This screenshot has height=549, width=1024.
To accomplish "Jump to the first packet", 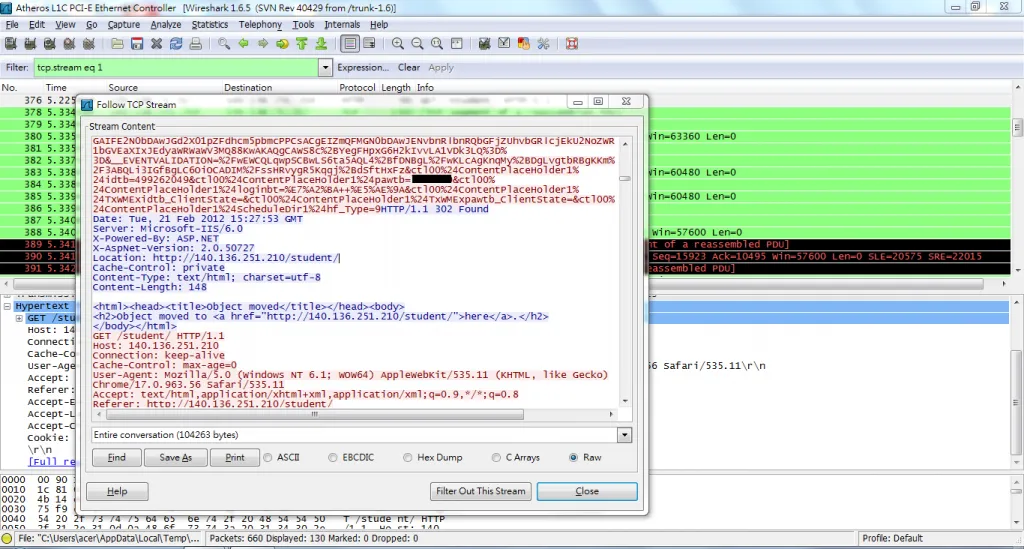I will (x=302, y=44).
